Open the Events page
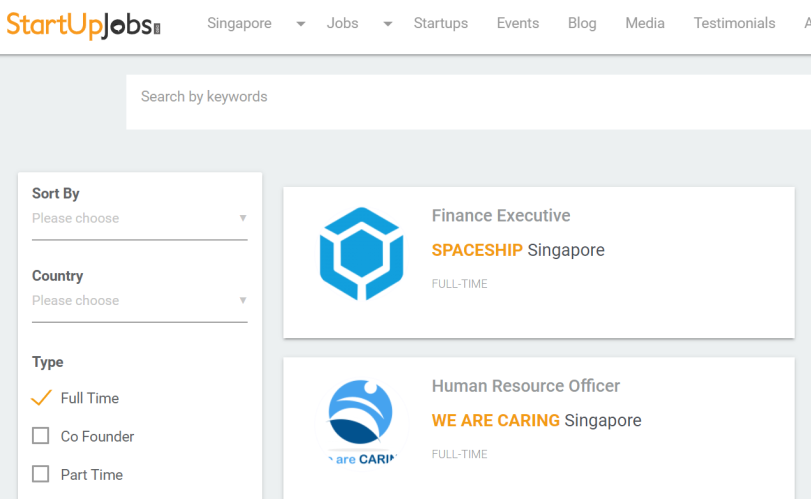The width and height of the screenshot is (811, 499). [518, 23]
